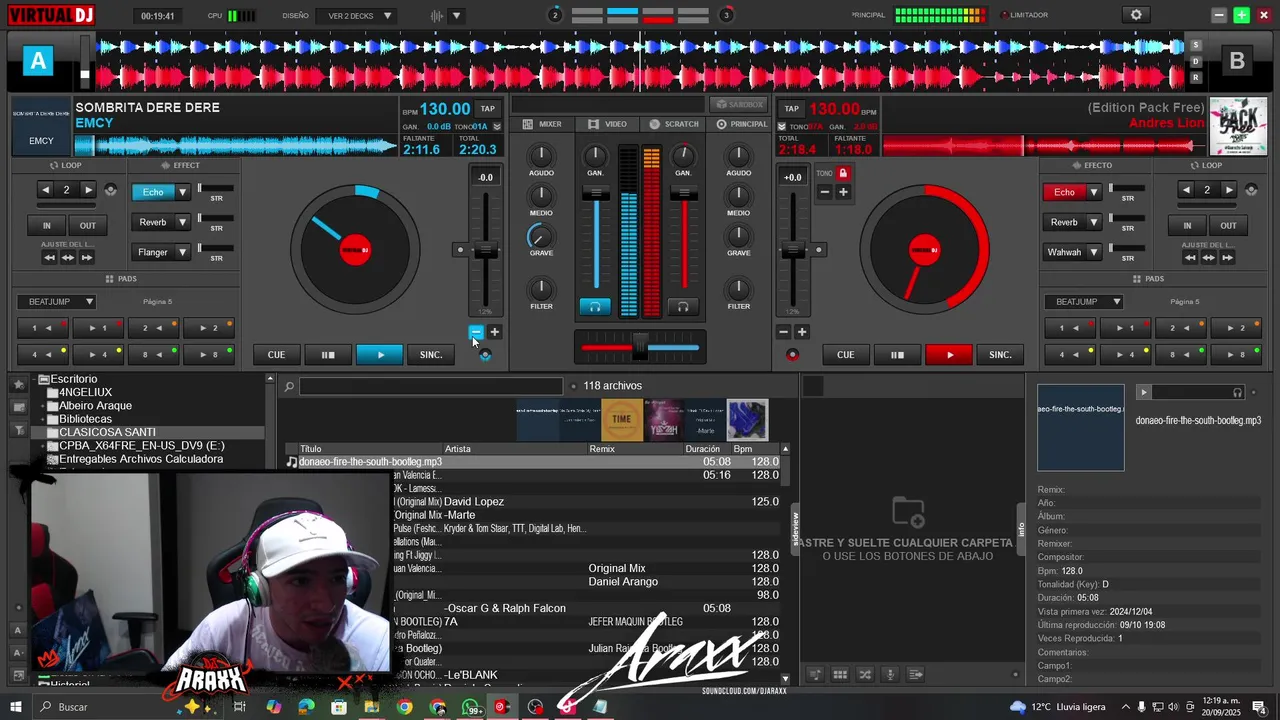Screen dimensions: 1280x720
Task: Open deck B BEATJUMP pads dropdown
Action: click(1083, 301)
